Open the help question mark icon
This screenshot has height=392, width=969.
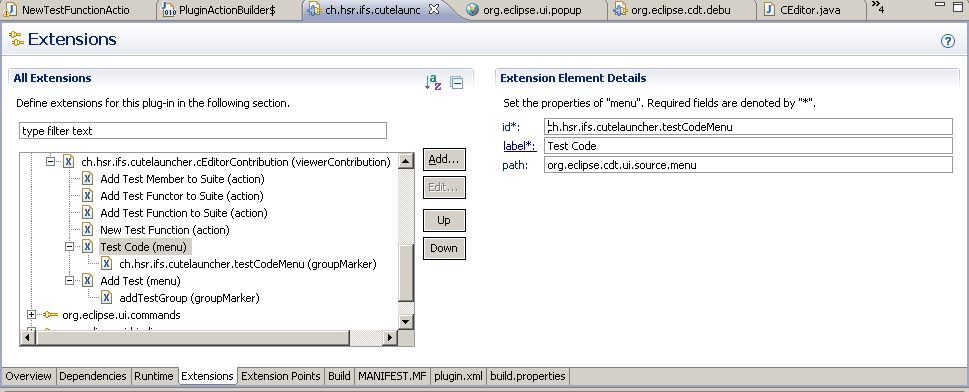pos(947,41)
